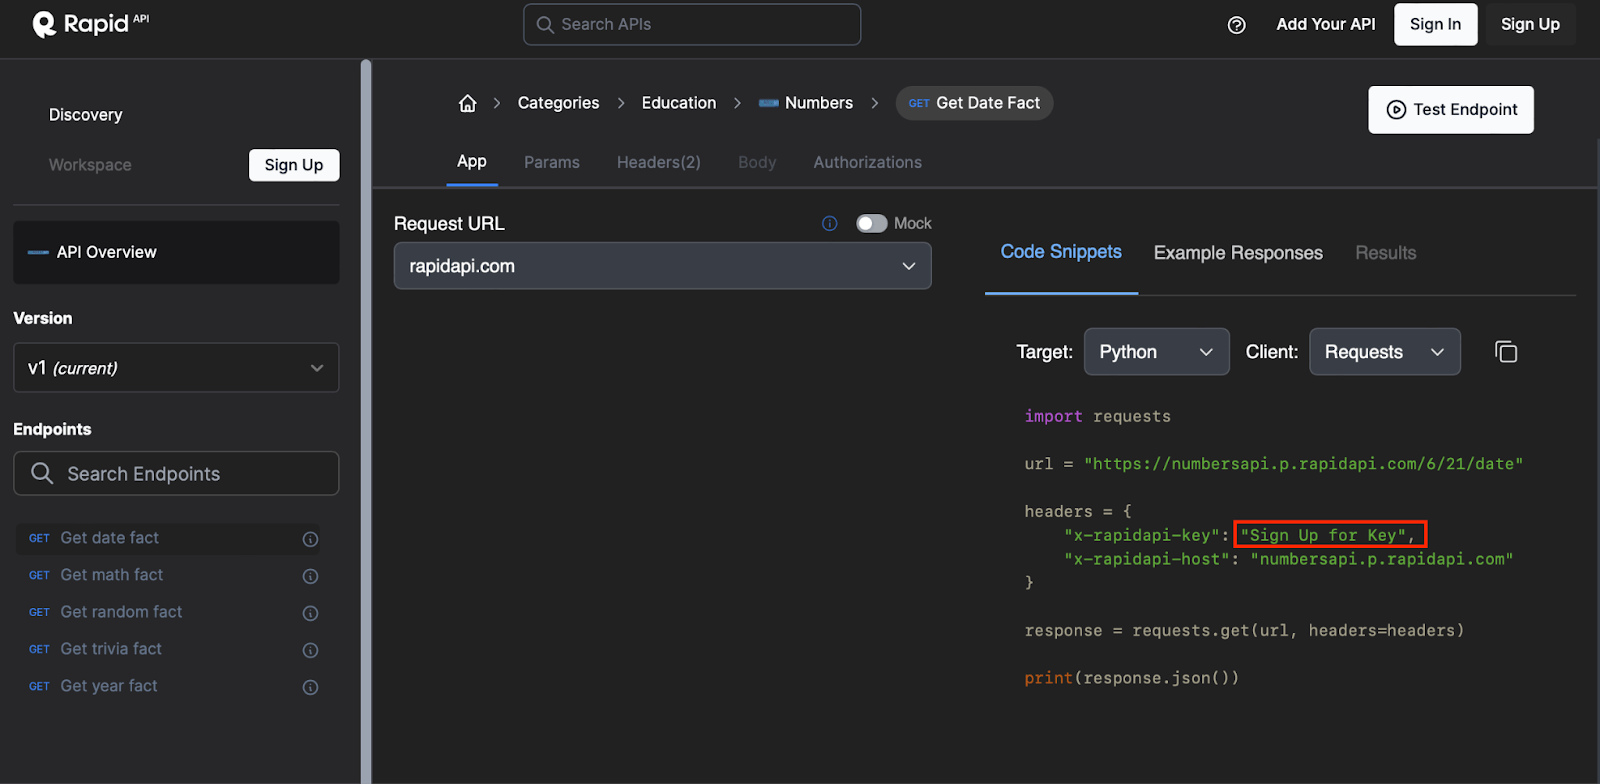The height and width of the screenshot is (784, 1600).
Task: Switch to the App tab
Action: (x=472, y=162)
